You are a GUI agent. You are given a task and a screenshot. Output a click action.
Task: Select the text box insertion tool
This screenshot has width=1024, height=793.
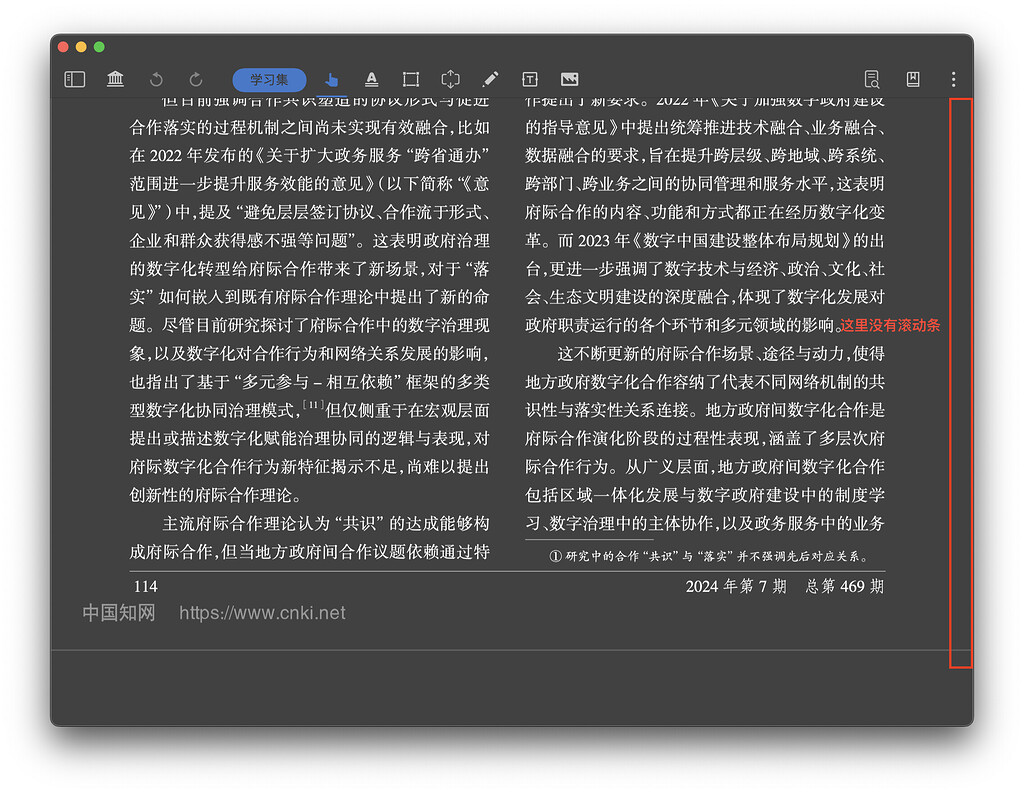point(529,79)
